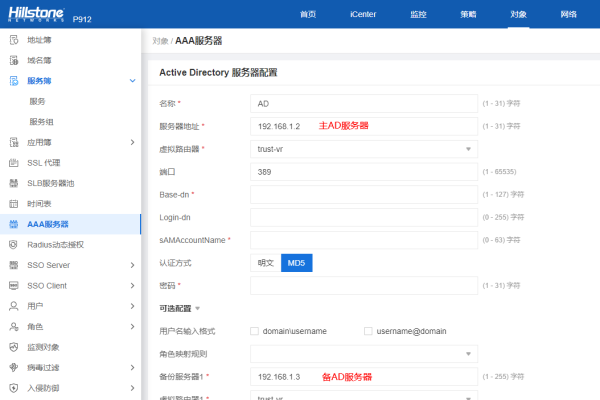Click the 用户 user icon
Viewport: 600px width, 400px height.
[14, 306]
